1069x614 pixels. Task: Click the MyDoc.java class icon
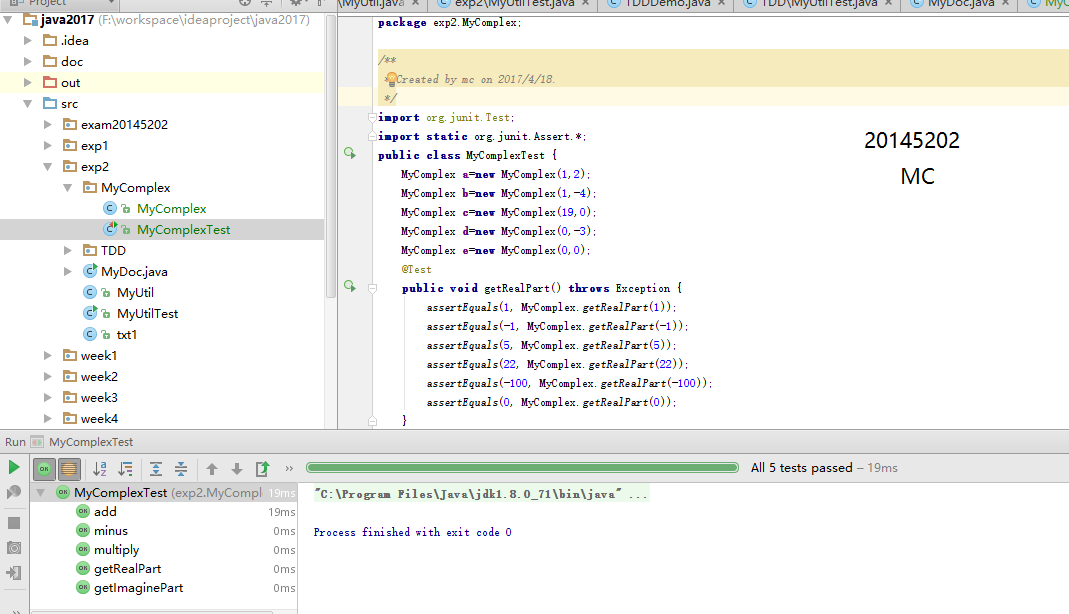pyautogui.click(x=89, y=271)
